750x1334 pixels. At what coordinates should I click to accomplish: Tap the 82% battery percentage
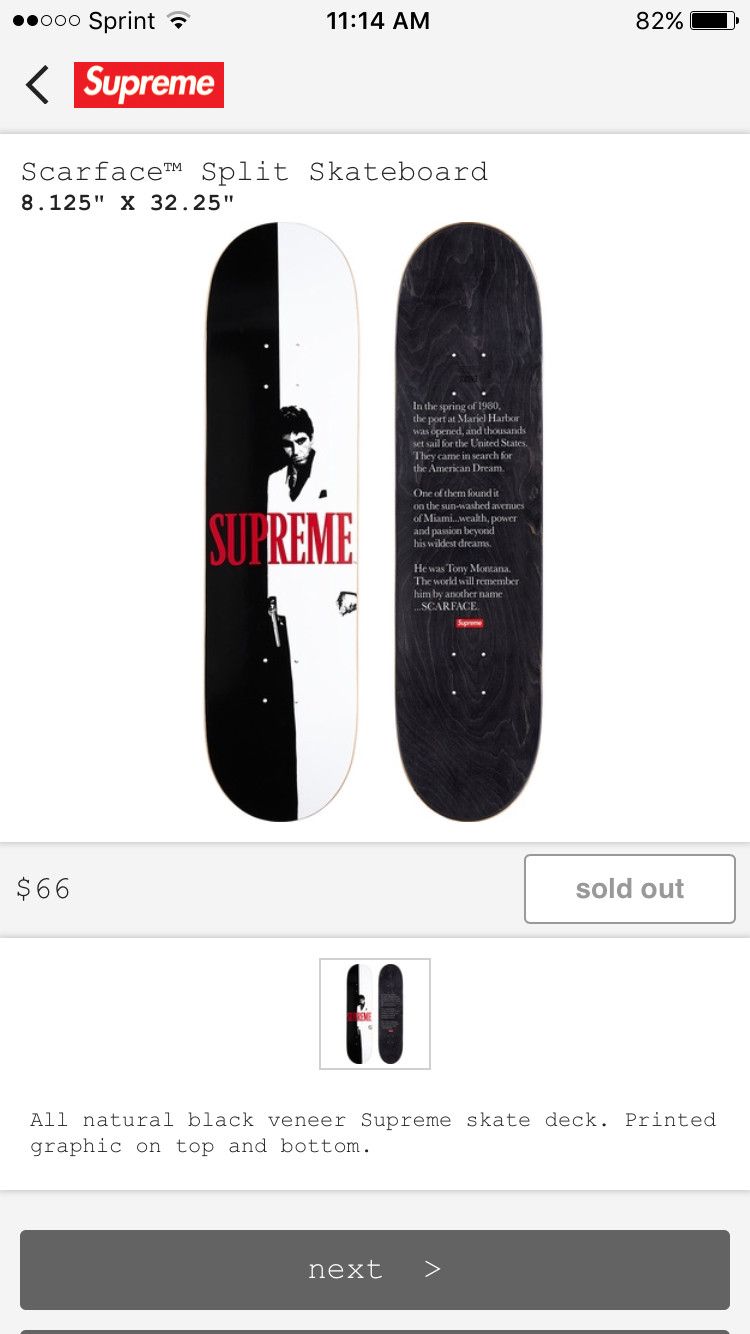tap(659, 21)
